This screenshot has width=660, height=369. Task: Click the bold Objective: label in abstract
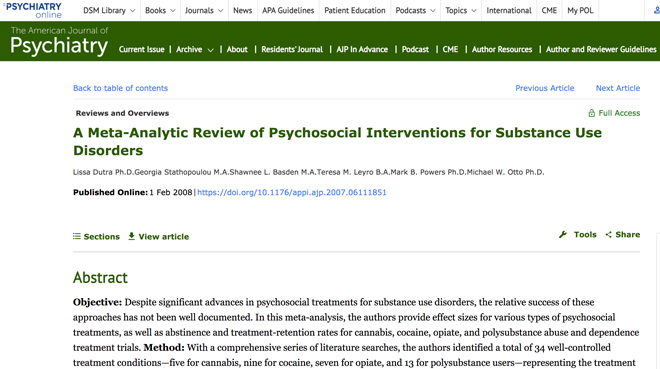click(x=97, y=302)
